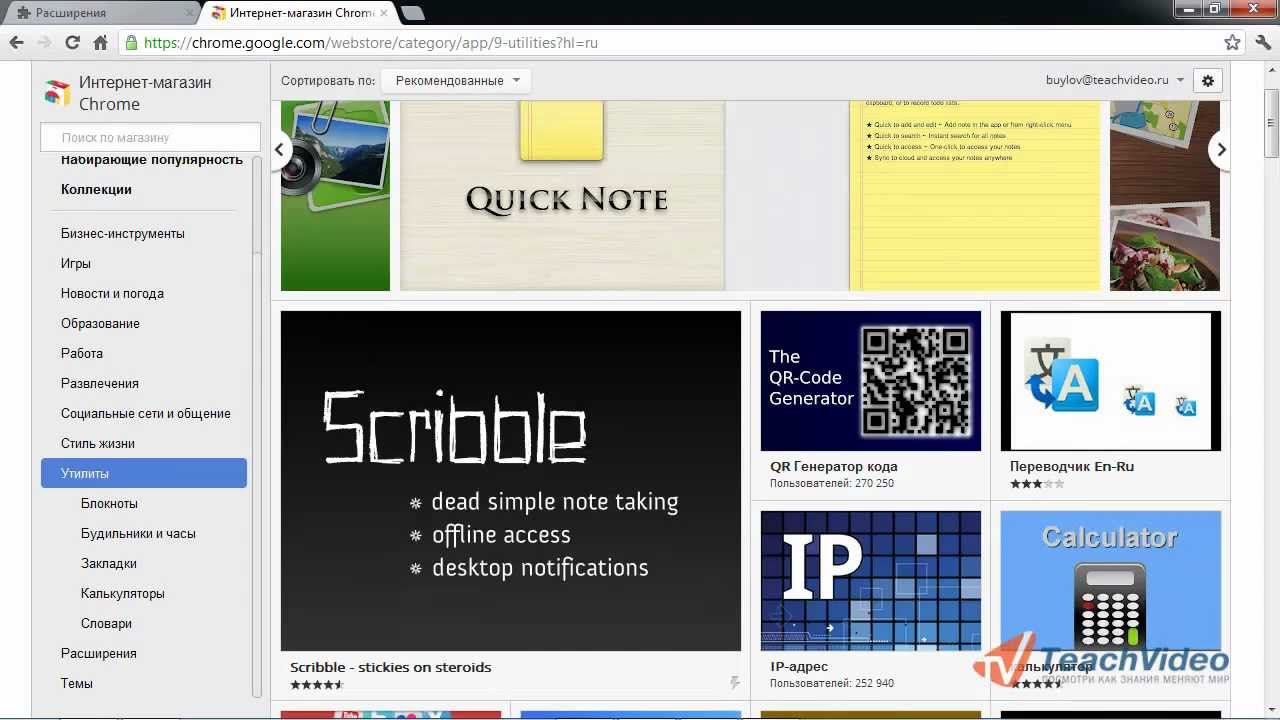Open the Темы sidebar section

point(77,684)
